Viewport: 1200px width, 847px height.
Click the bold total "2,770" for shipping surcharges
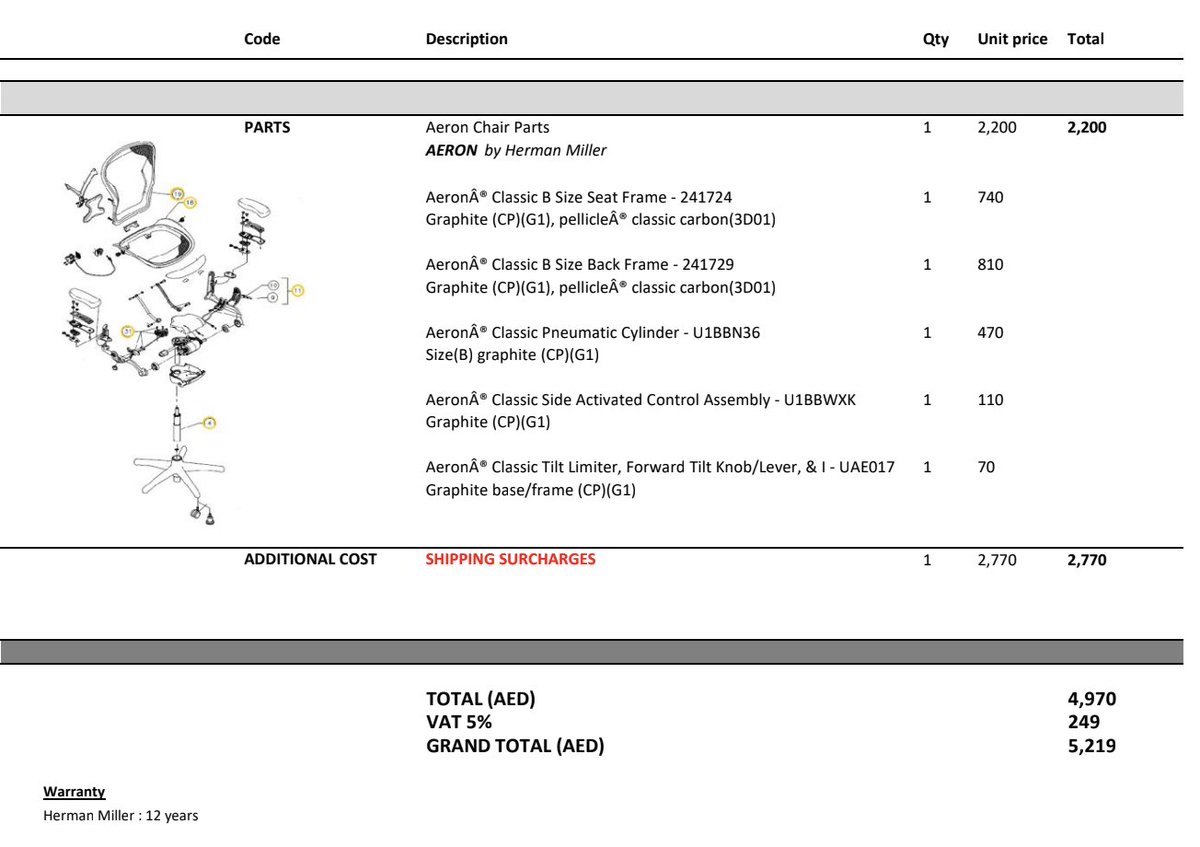(x=1087, y=560)
